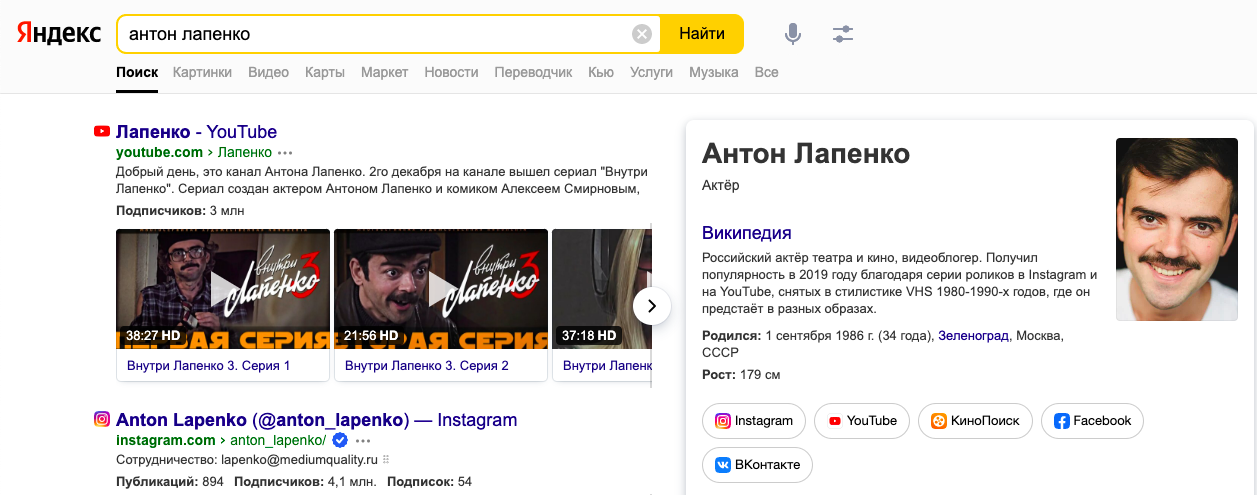Open the 37:18 HD video thumbnail
1257x495 pixels.
coord(602,290)
